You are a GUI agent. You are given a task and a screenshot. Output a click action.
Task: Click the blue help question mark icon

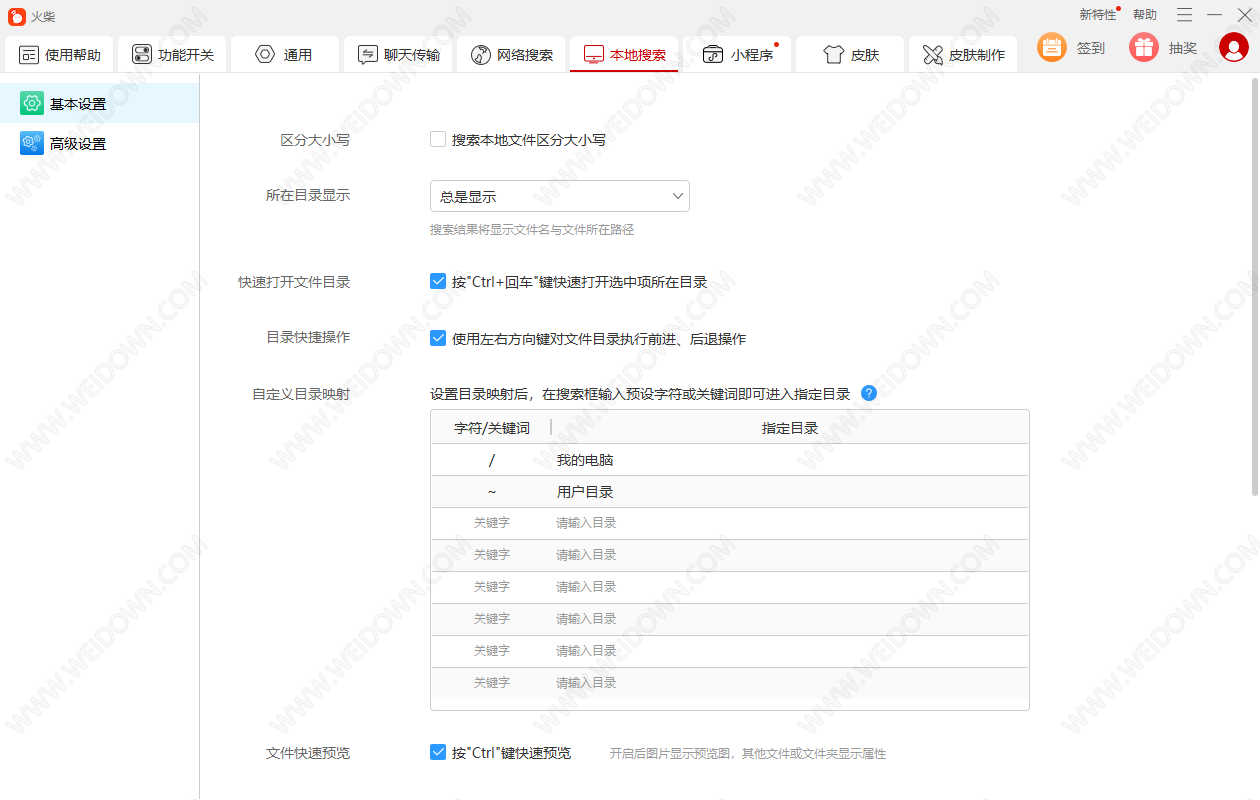pos(869,393)
